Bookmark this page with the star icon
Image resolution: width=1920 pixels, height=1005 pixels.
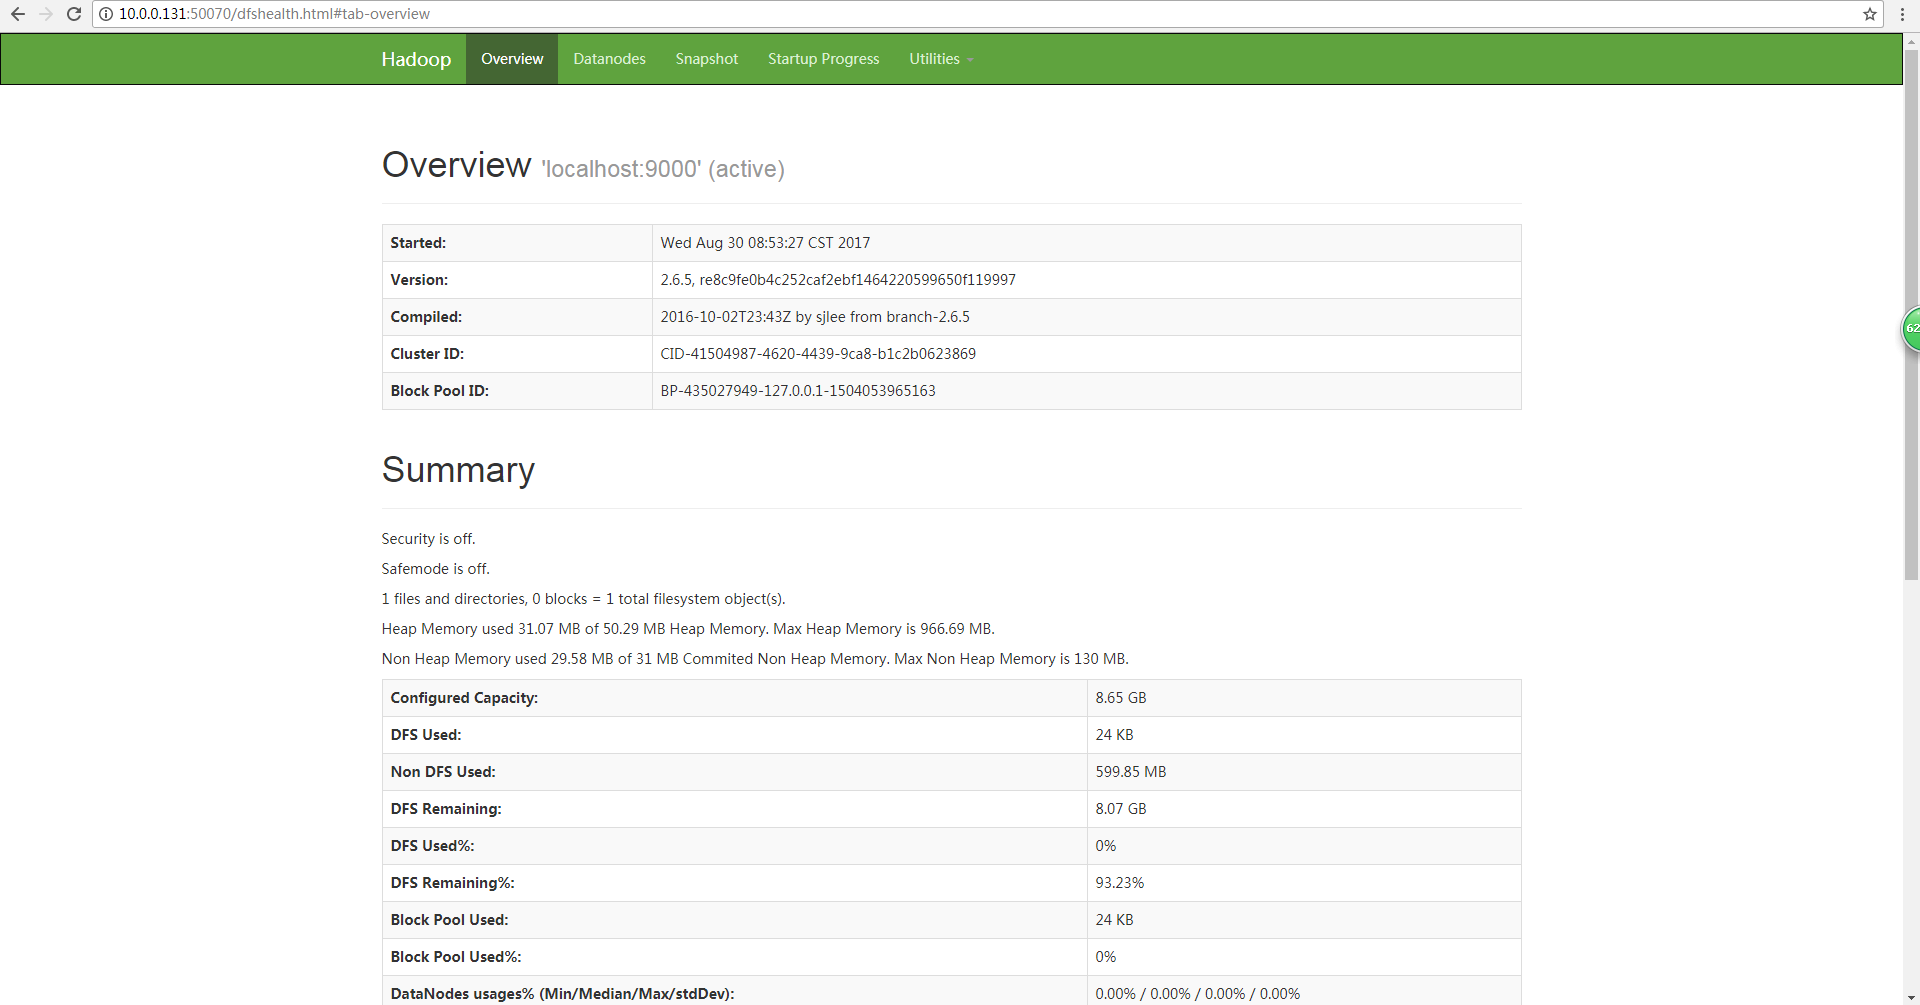[1870, 14]
